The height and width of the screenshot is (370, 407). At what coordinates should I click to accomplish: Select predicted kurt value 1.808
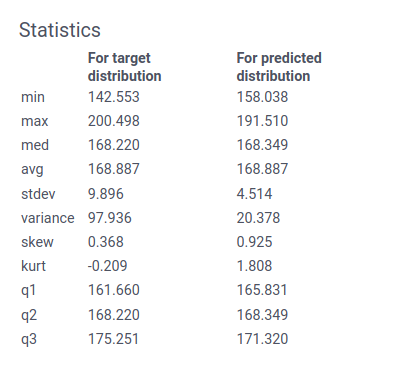point(254,266)
